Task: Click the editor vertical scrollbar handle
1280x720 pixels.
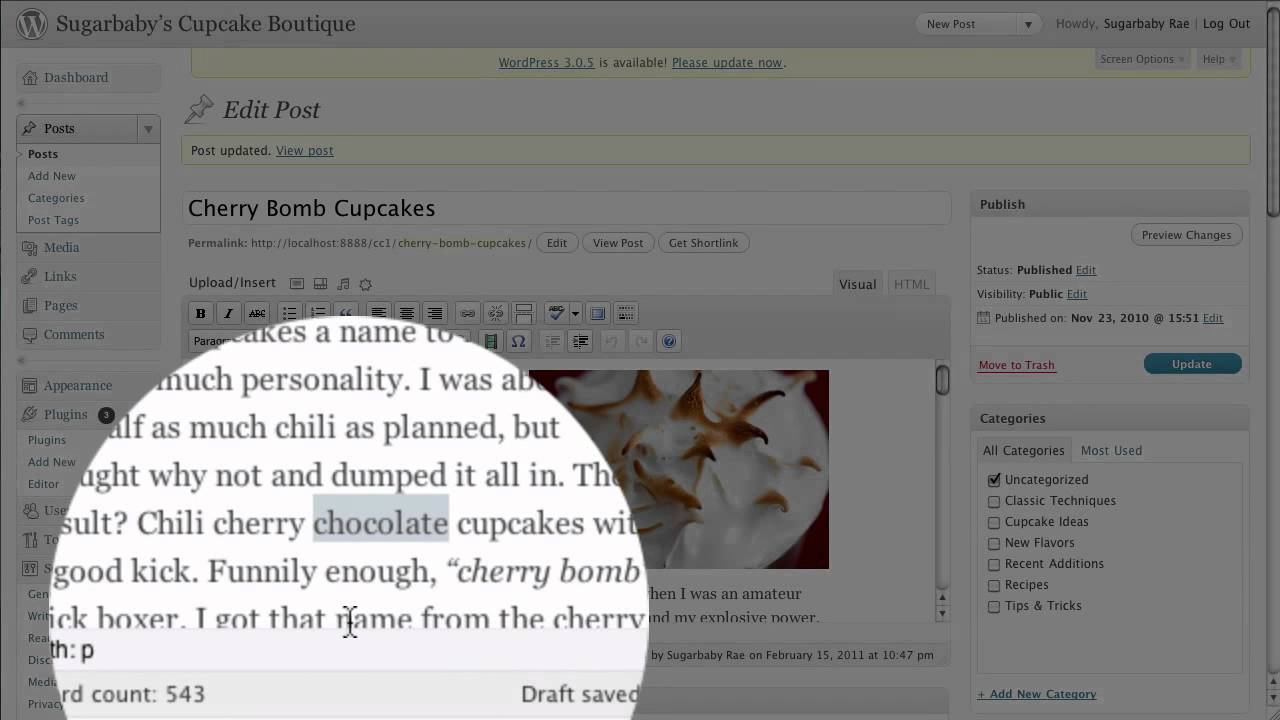Action: tap(942, 380)
